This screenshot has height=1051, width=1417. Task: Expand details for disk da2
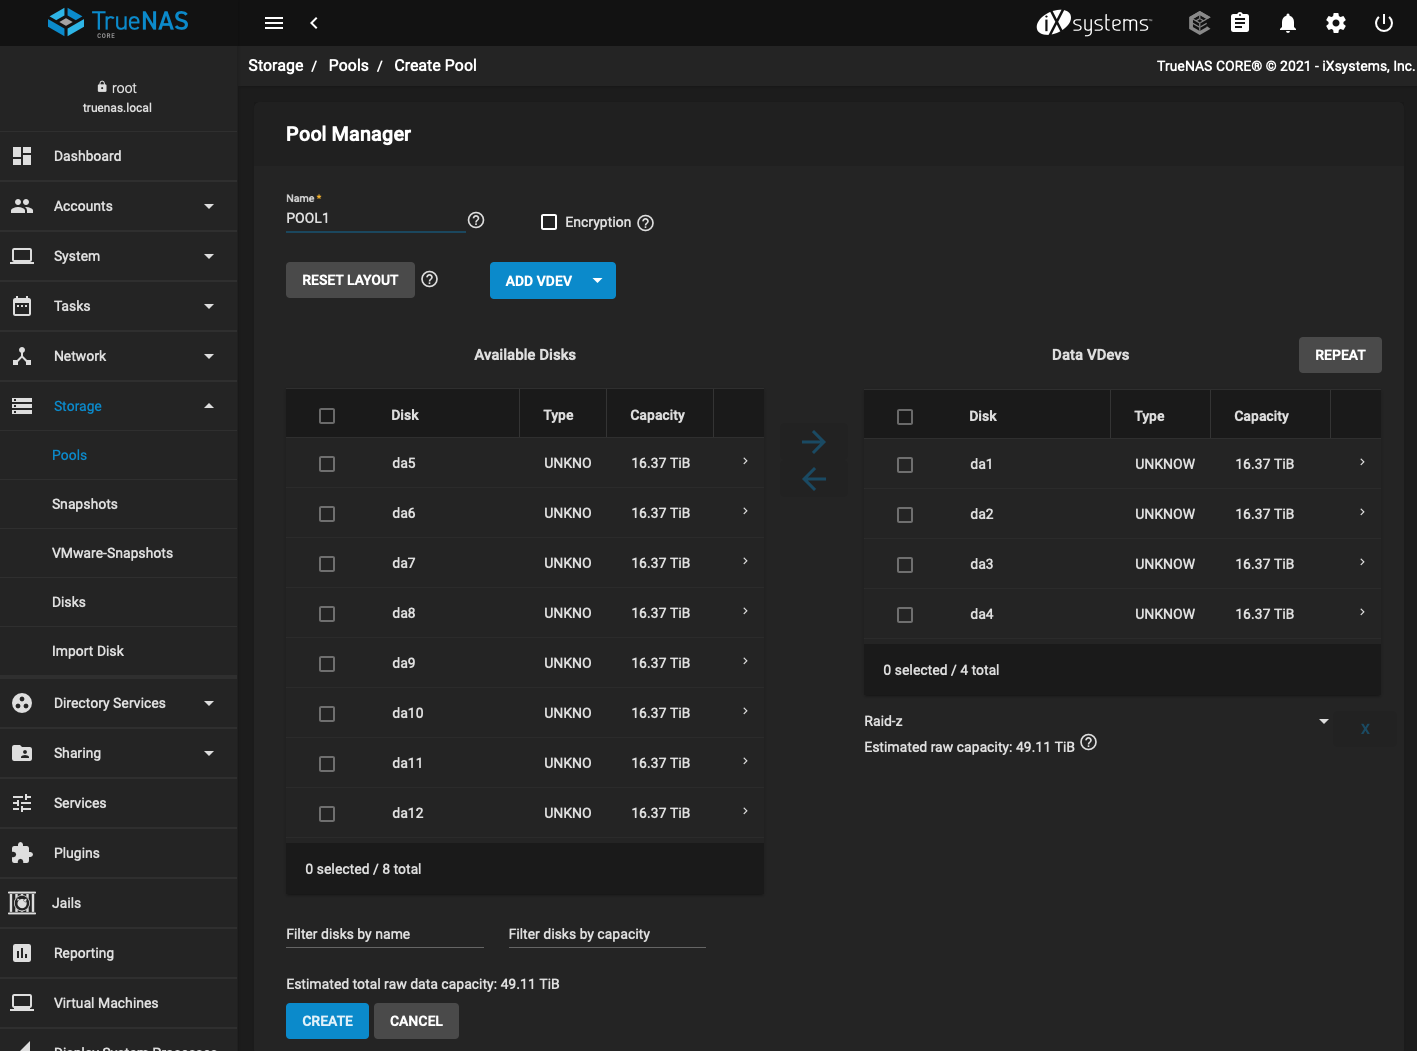(1362, 513)
